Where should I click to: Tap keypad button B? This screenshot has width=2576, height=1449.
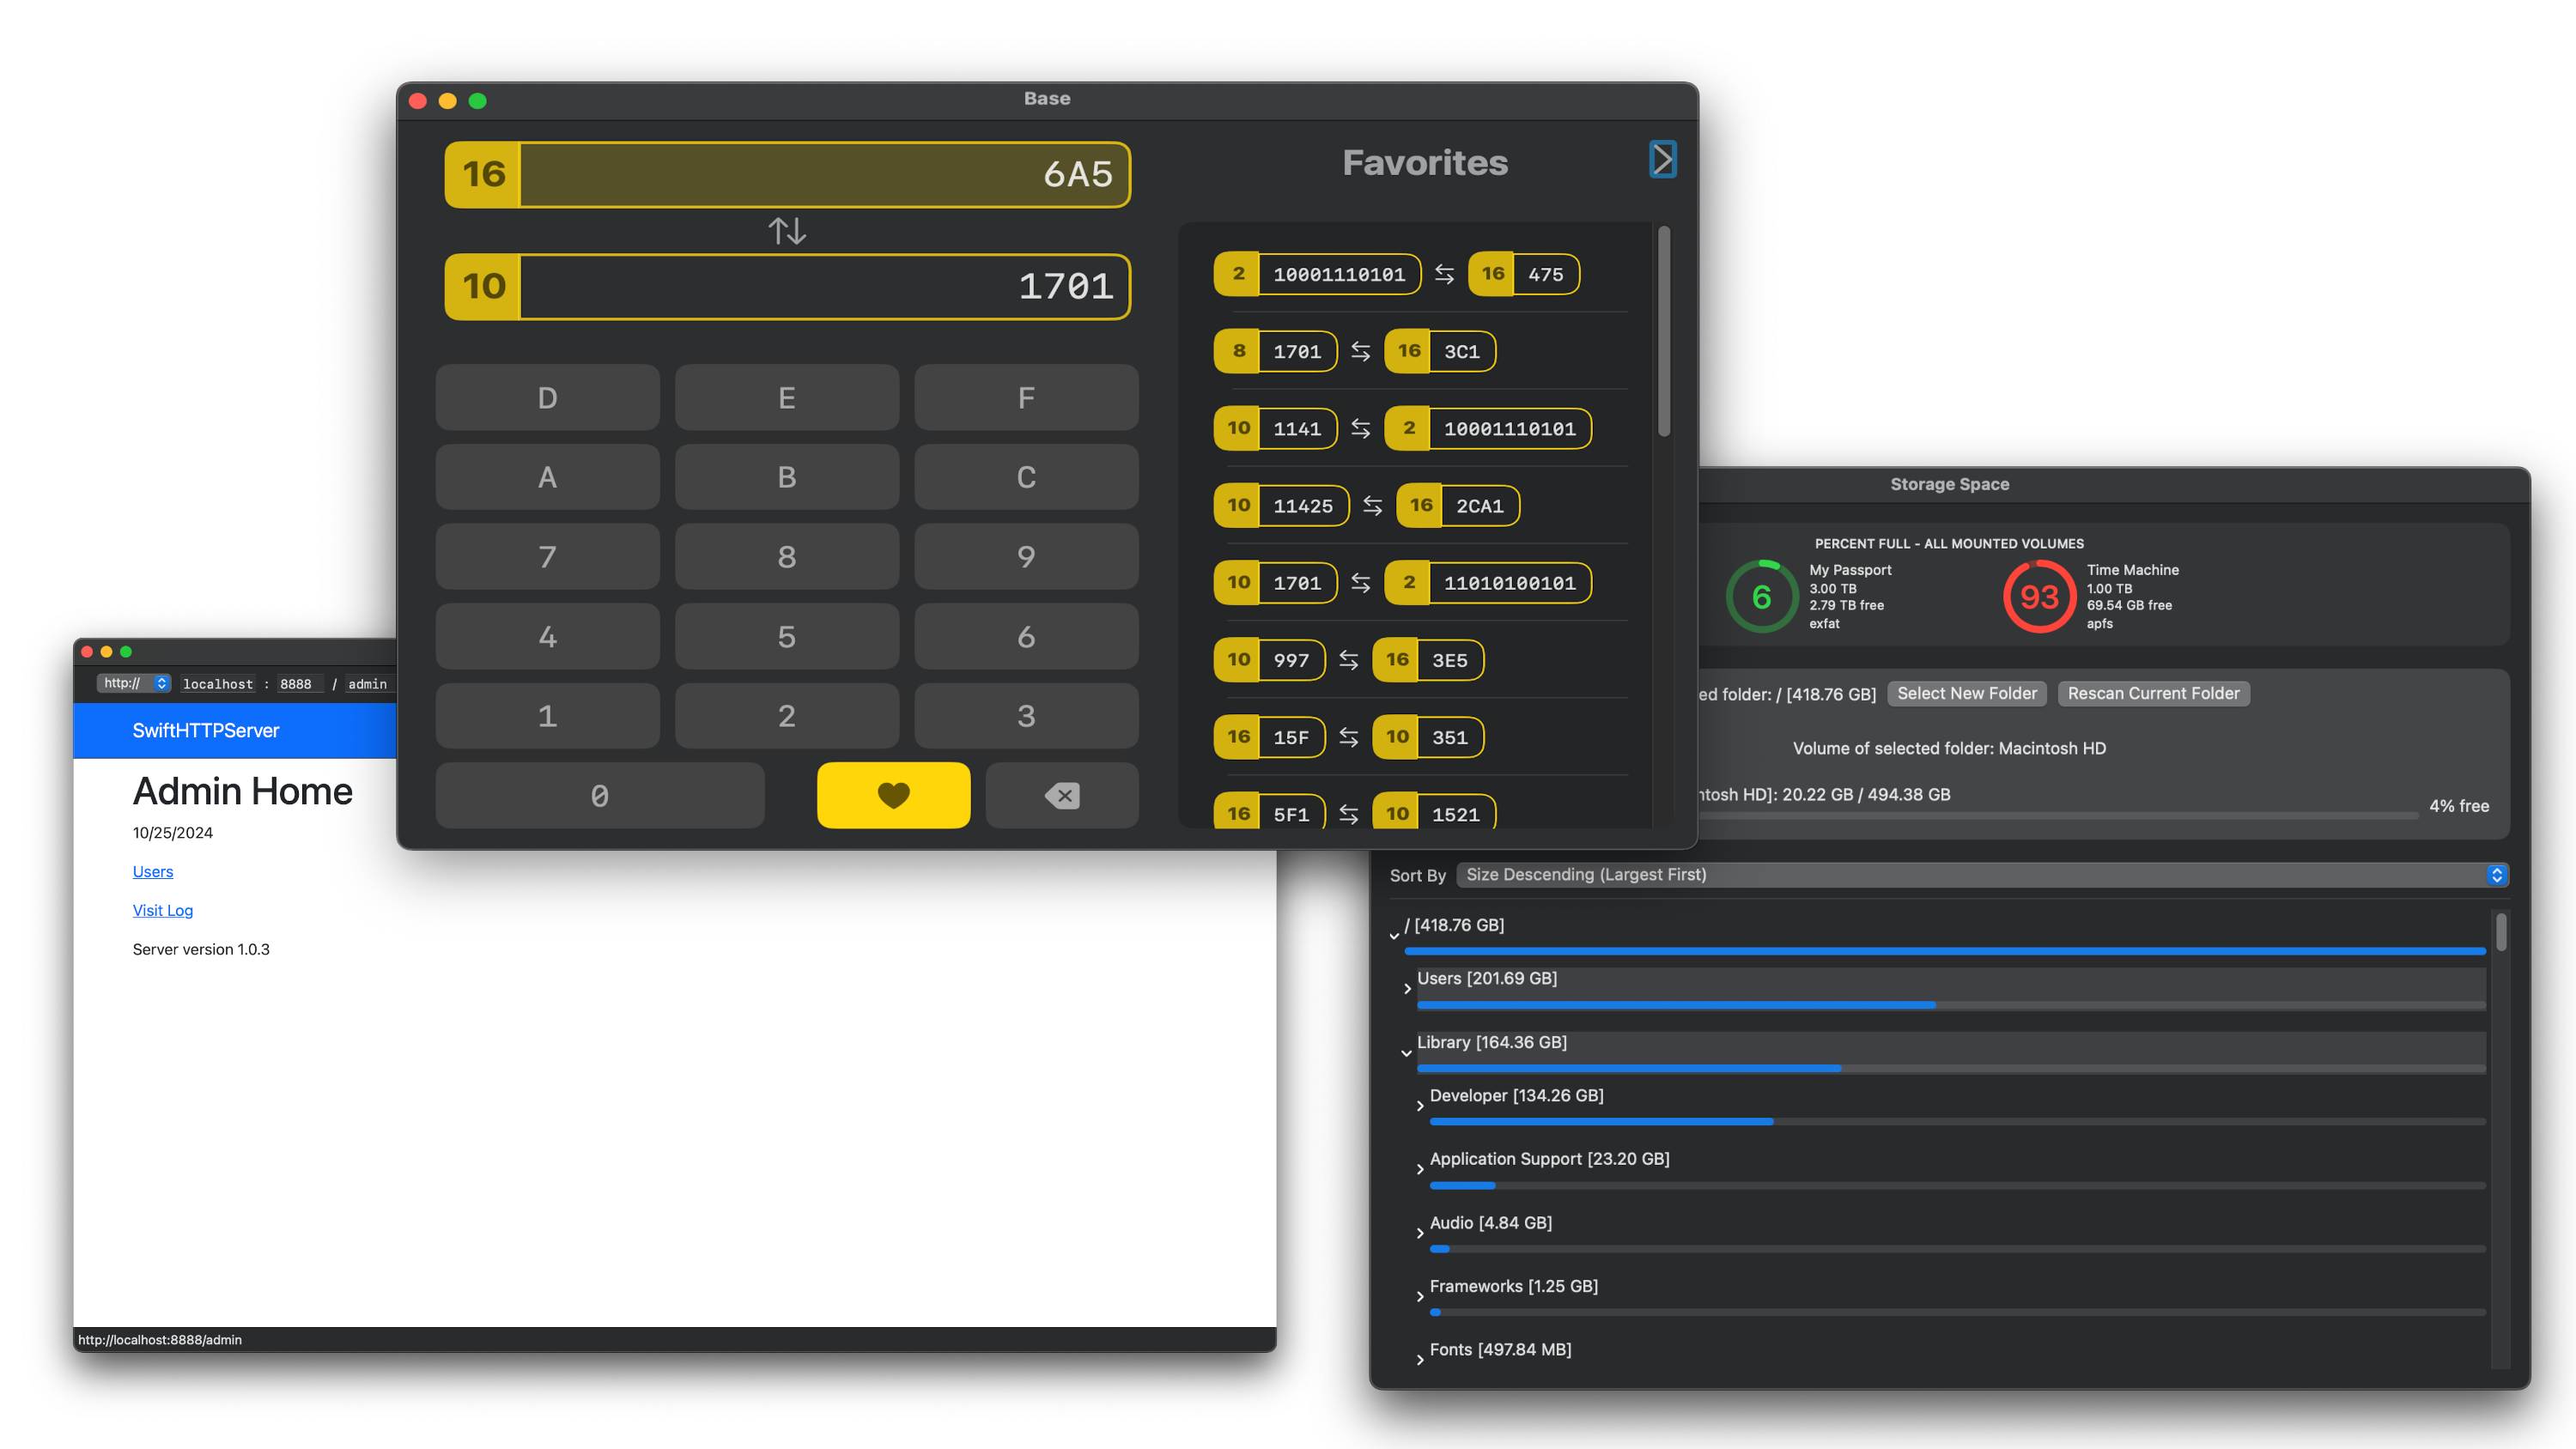tap(787, 477)
